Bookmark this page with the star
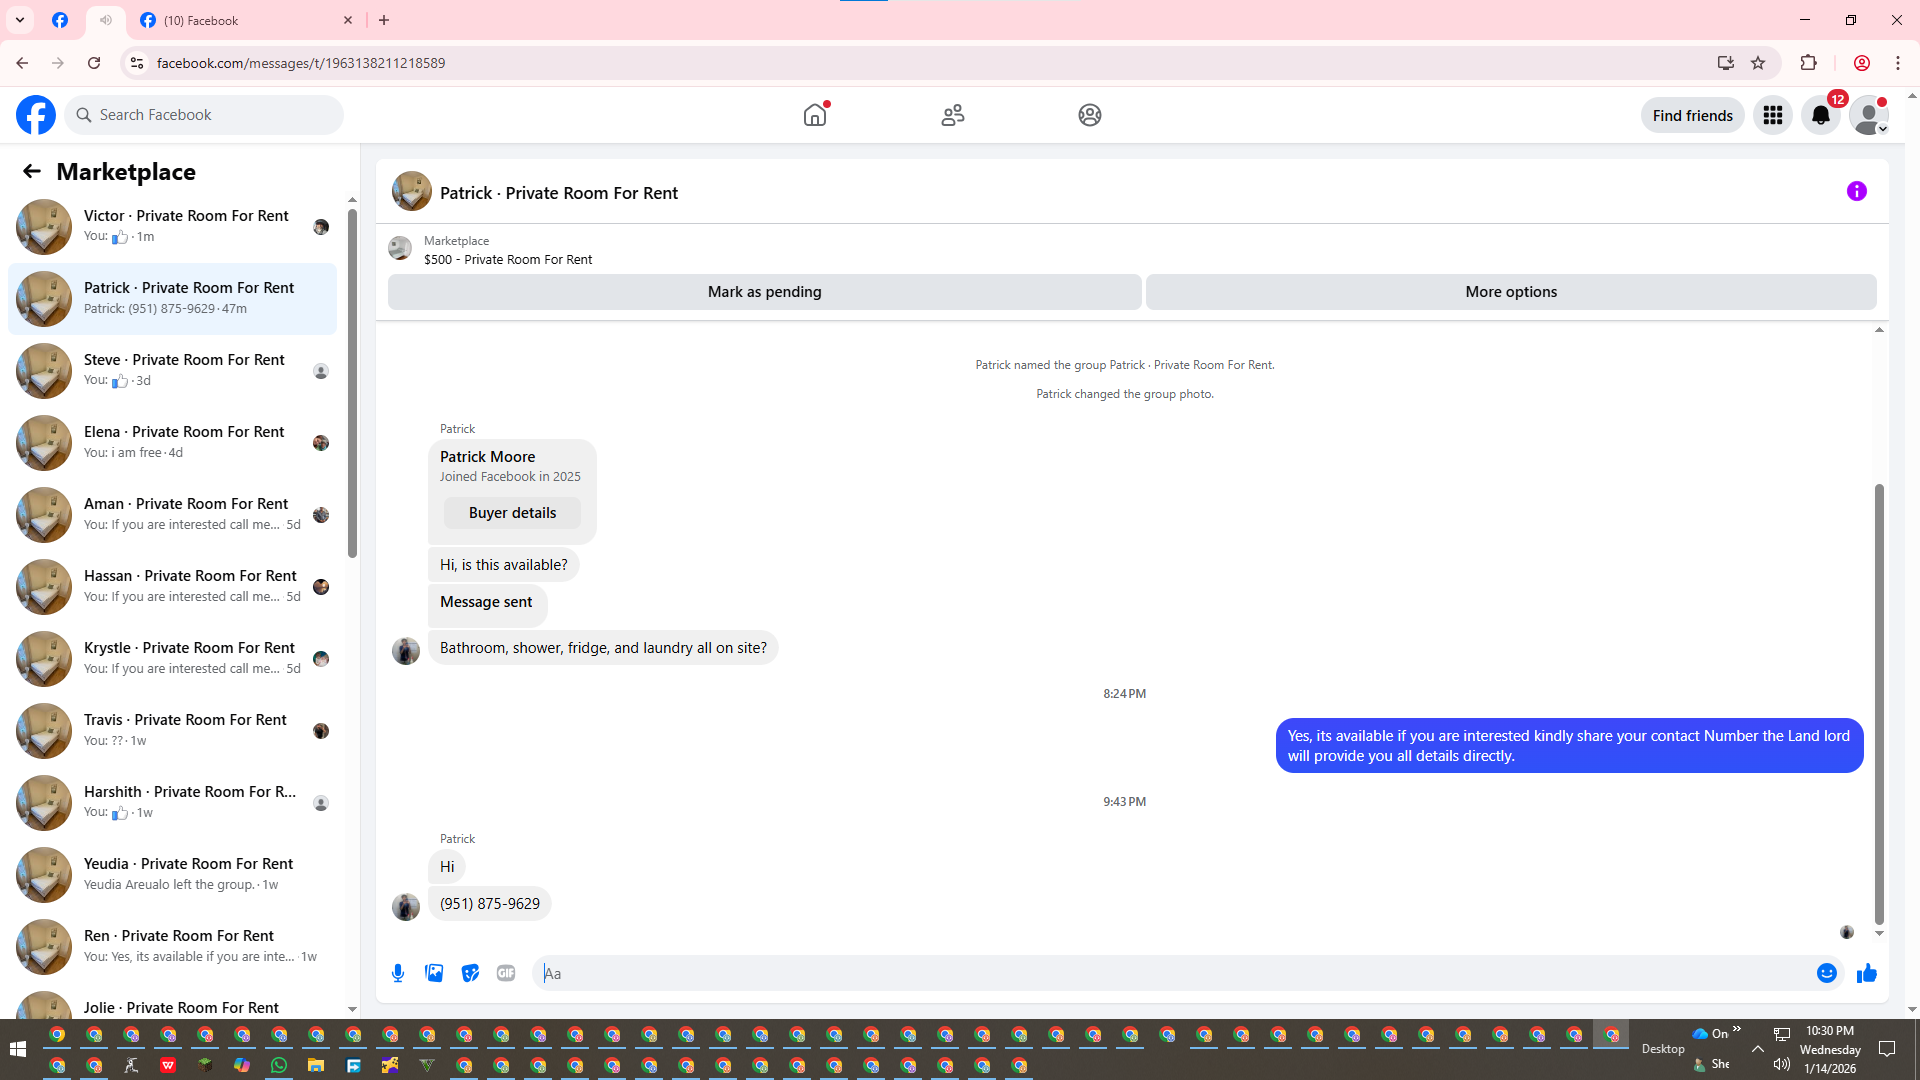The image size is (1920, 1080). 1758,63
